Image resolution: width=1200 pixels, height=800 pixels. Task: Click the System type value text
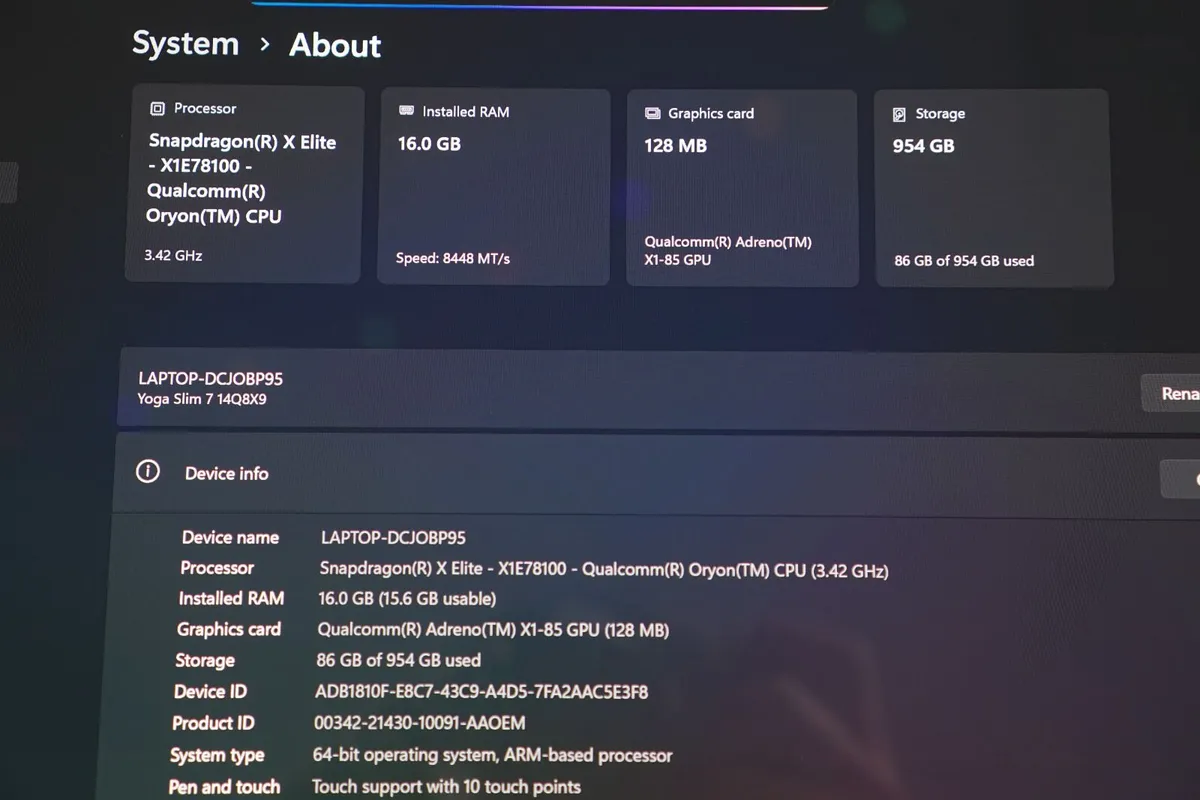492,755
